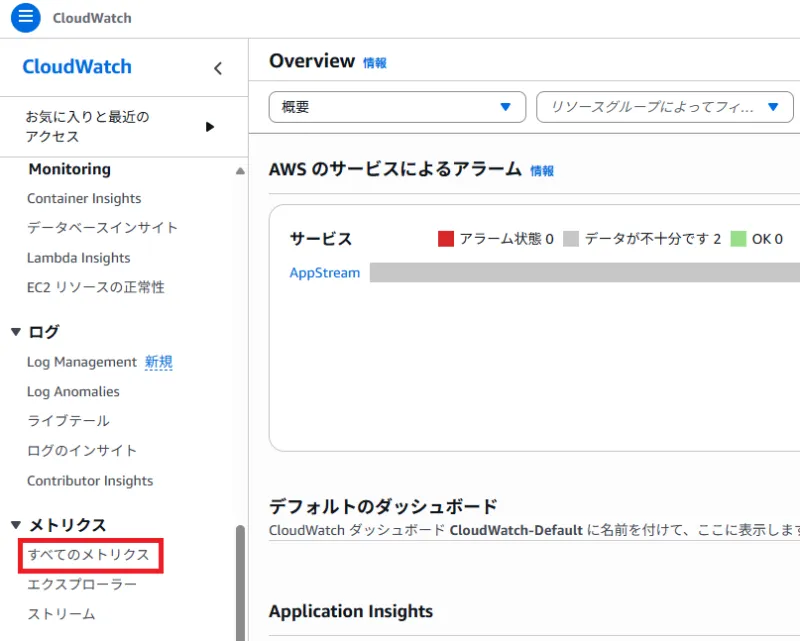This screenshot has height=641, width=800.
Task: Click the Application Insights heading
Action: click(x=351, y=611)
